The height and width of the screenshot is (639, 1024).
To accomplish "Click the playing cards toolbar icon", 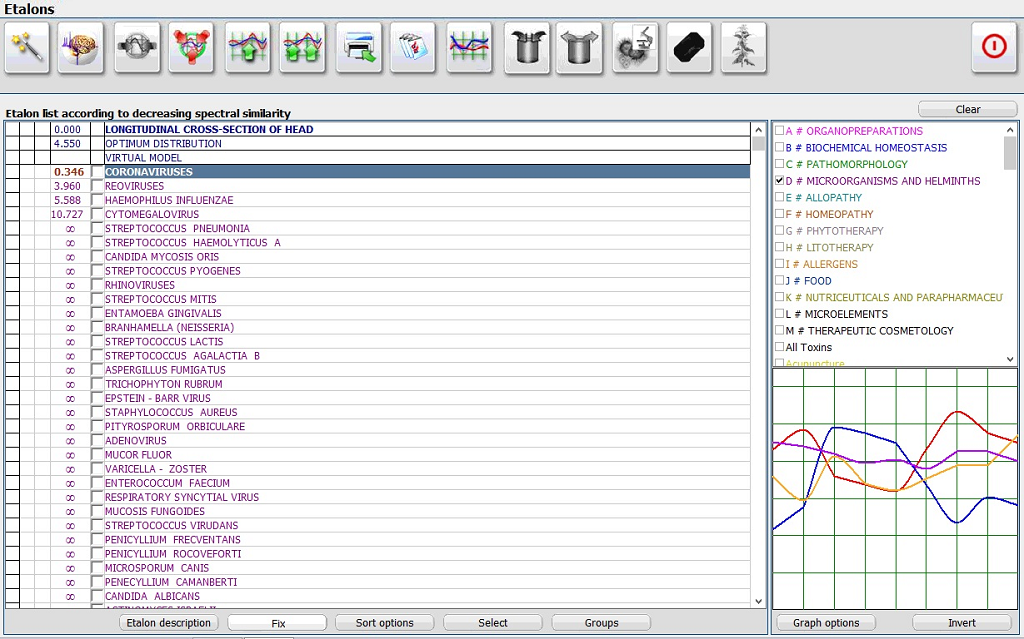I will 413,47.
